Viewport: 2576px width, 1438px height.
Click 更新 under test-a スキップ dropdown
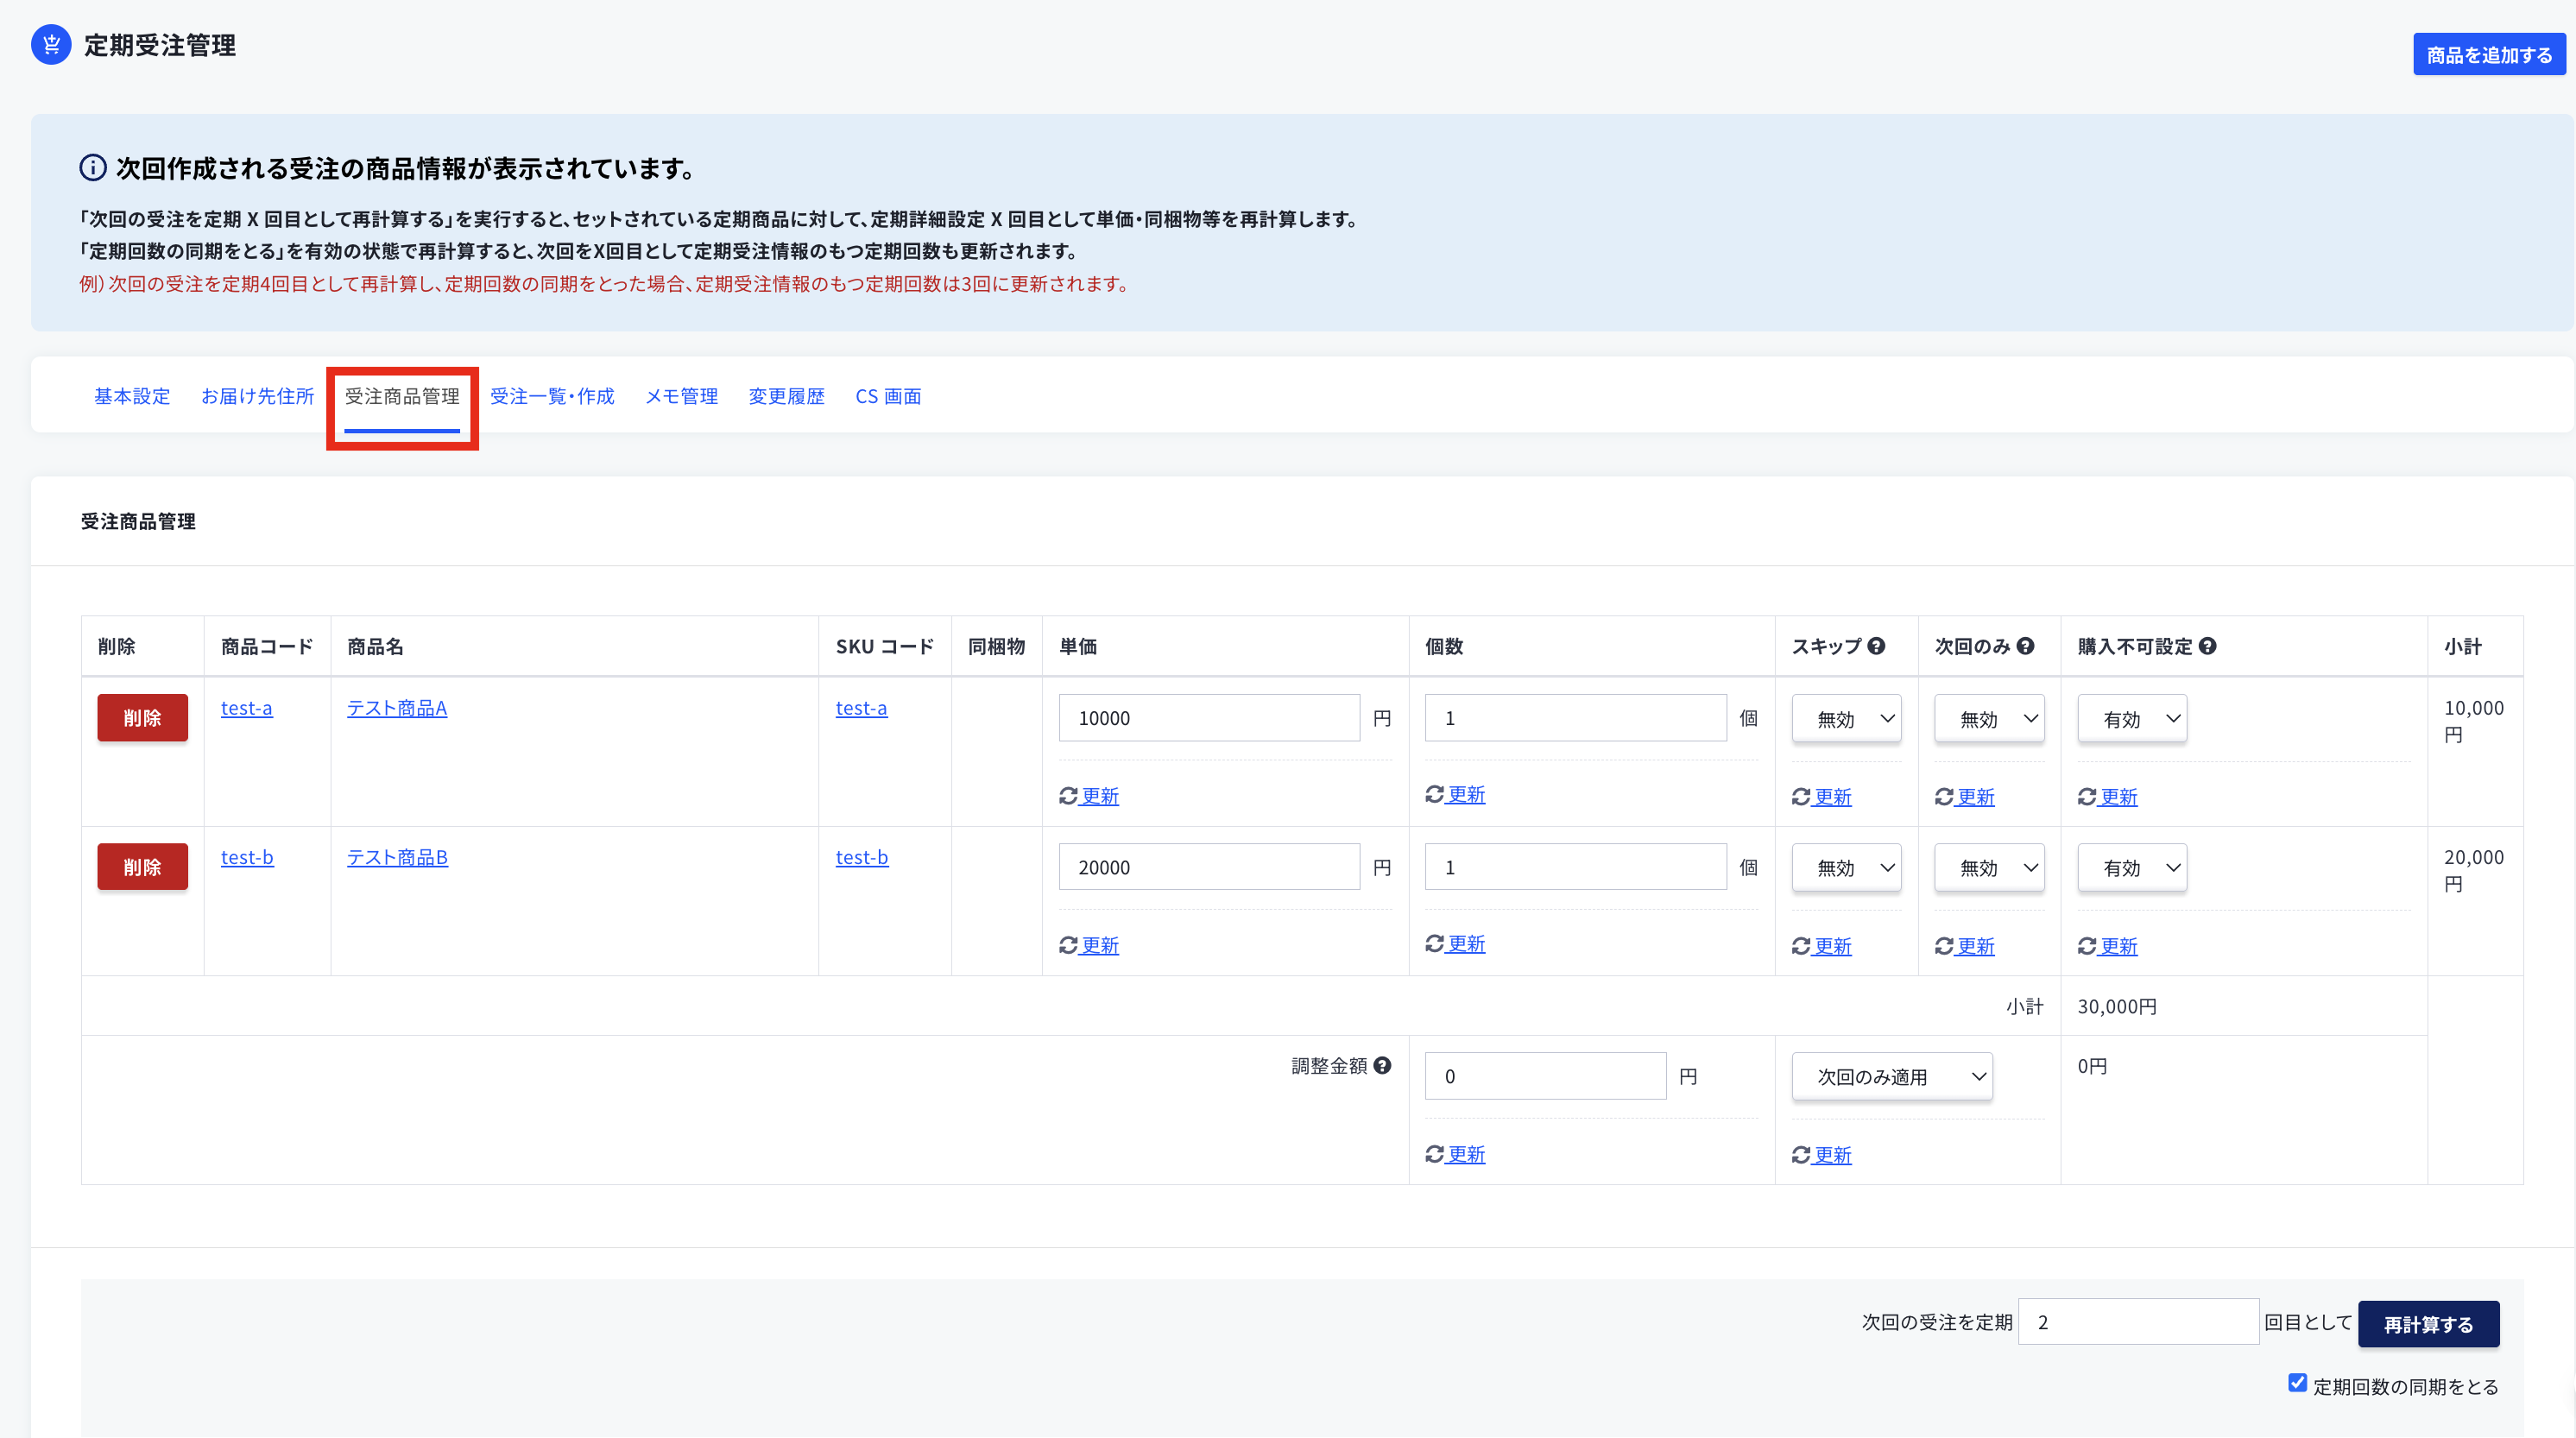(1822, 797)
